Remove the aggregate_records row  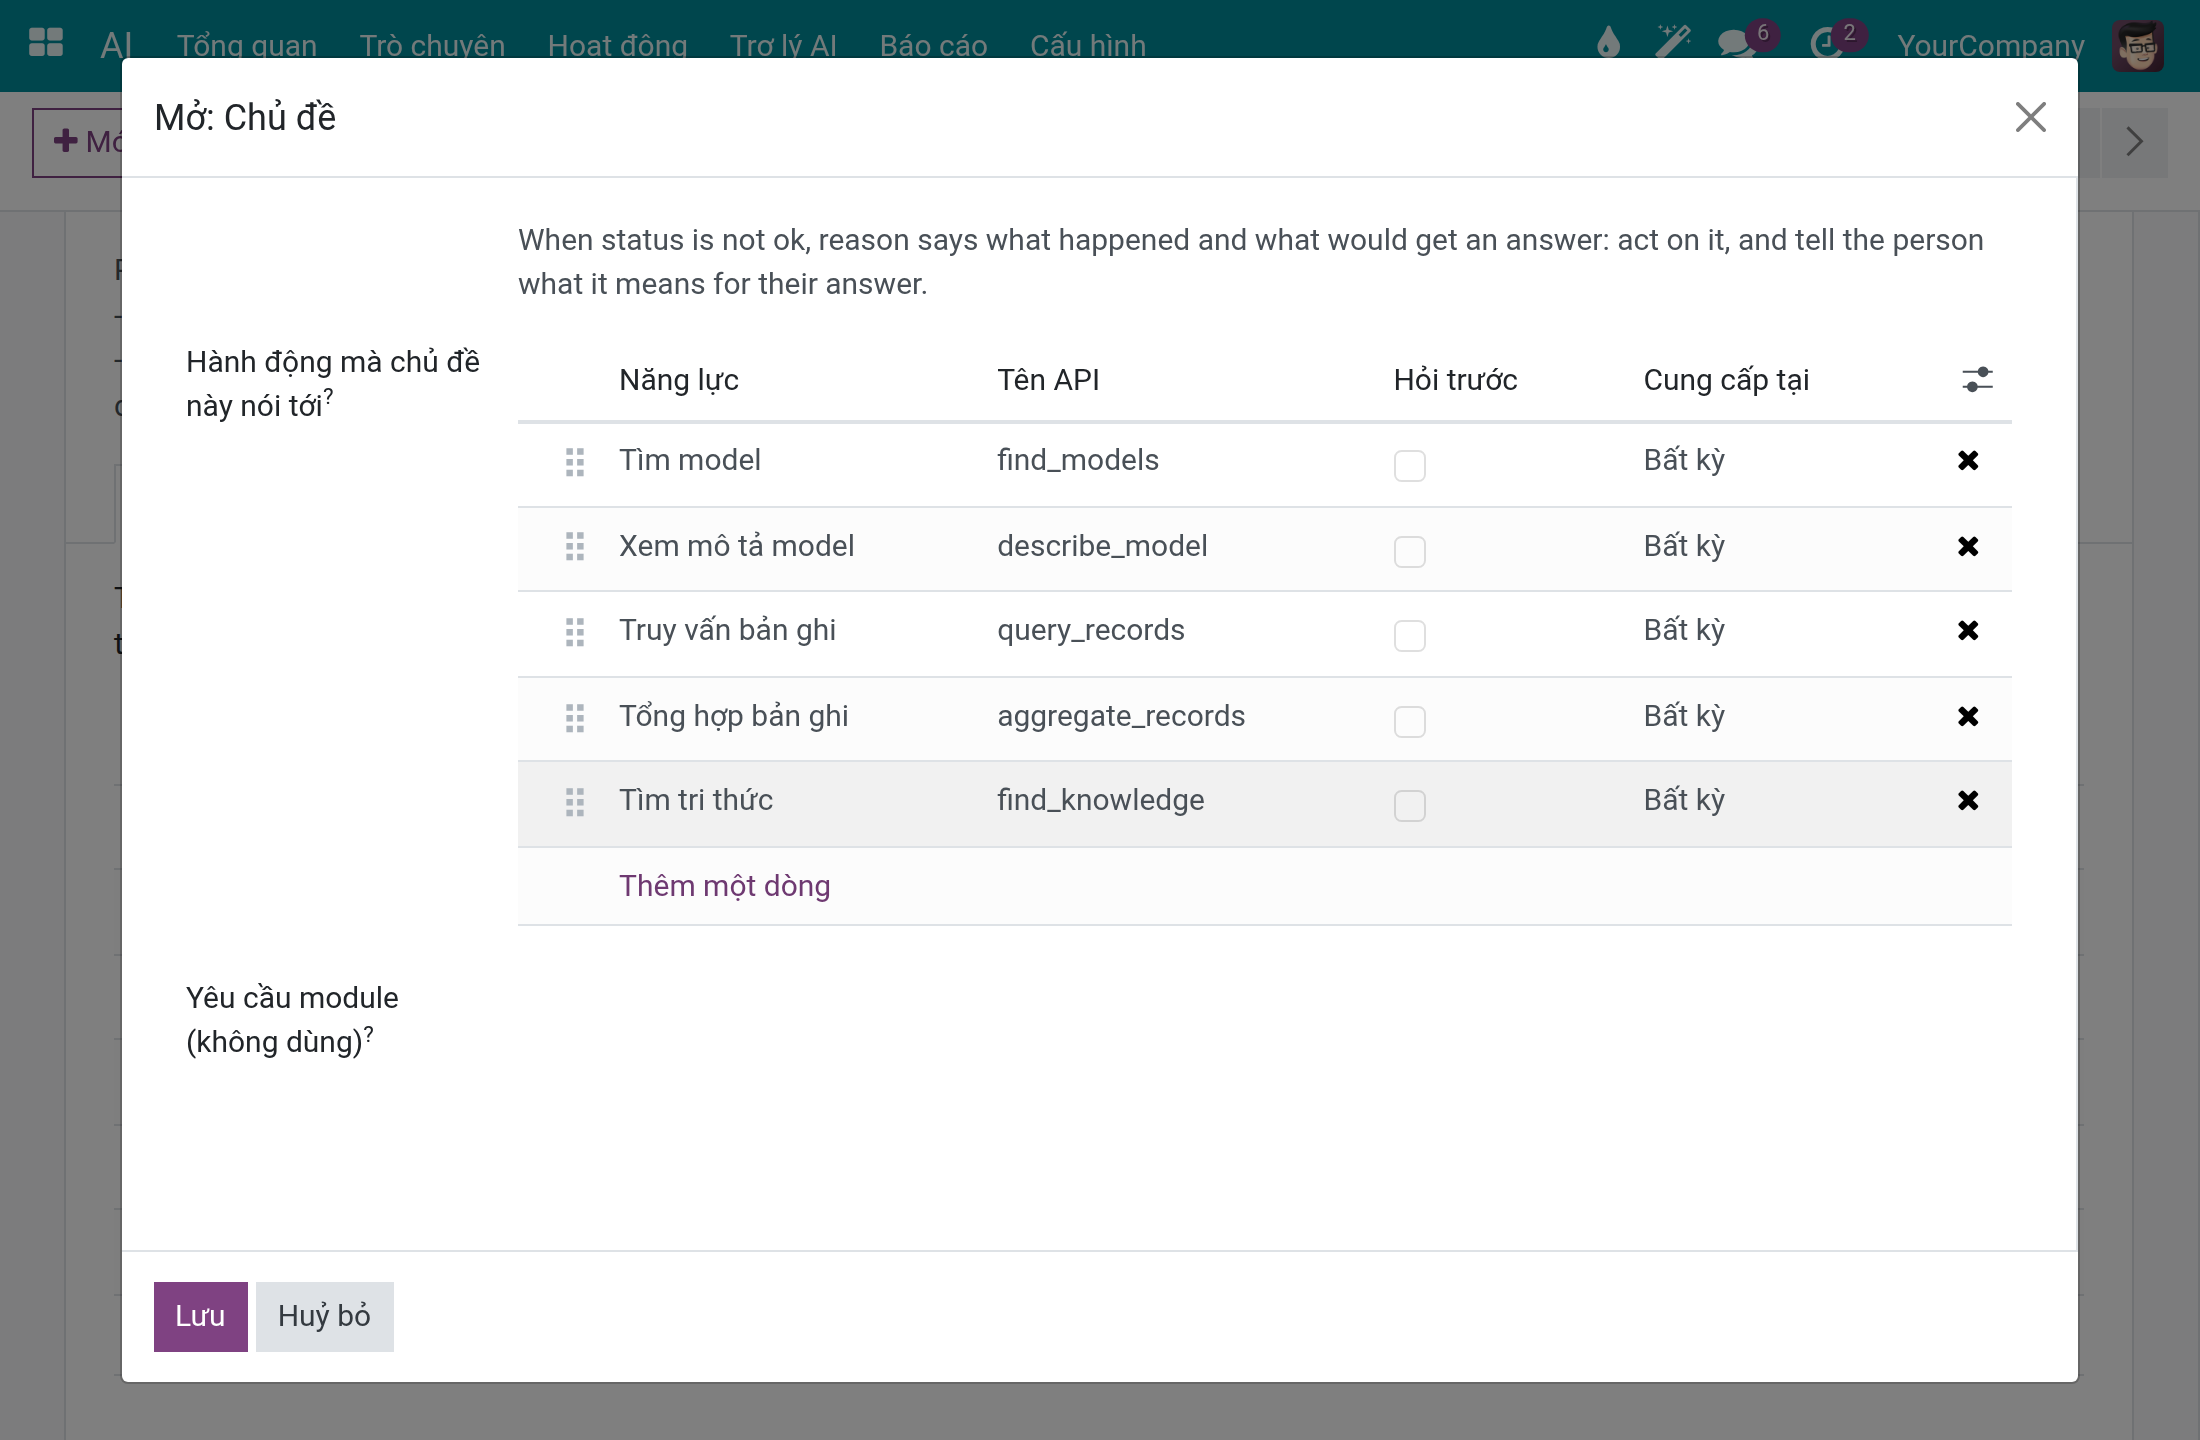click(x=1968, y=716)
